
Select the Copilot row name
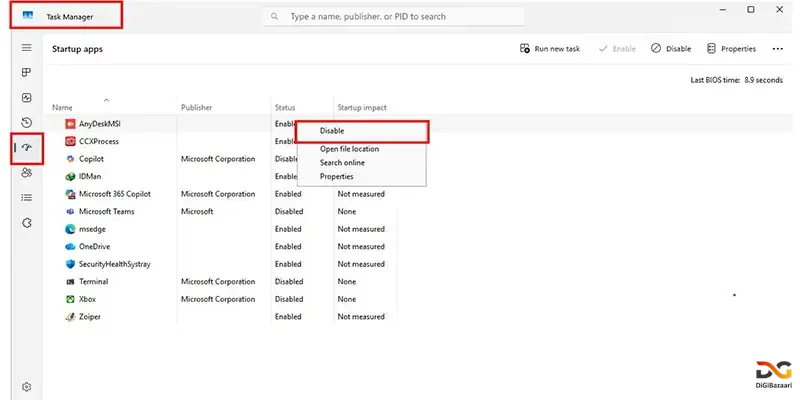91,159
